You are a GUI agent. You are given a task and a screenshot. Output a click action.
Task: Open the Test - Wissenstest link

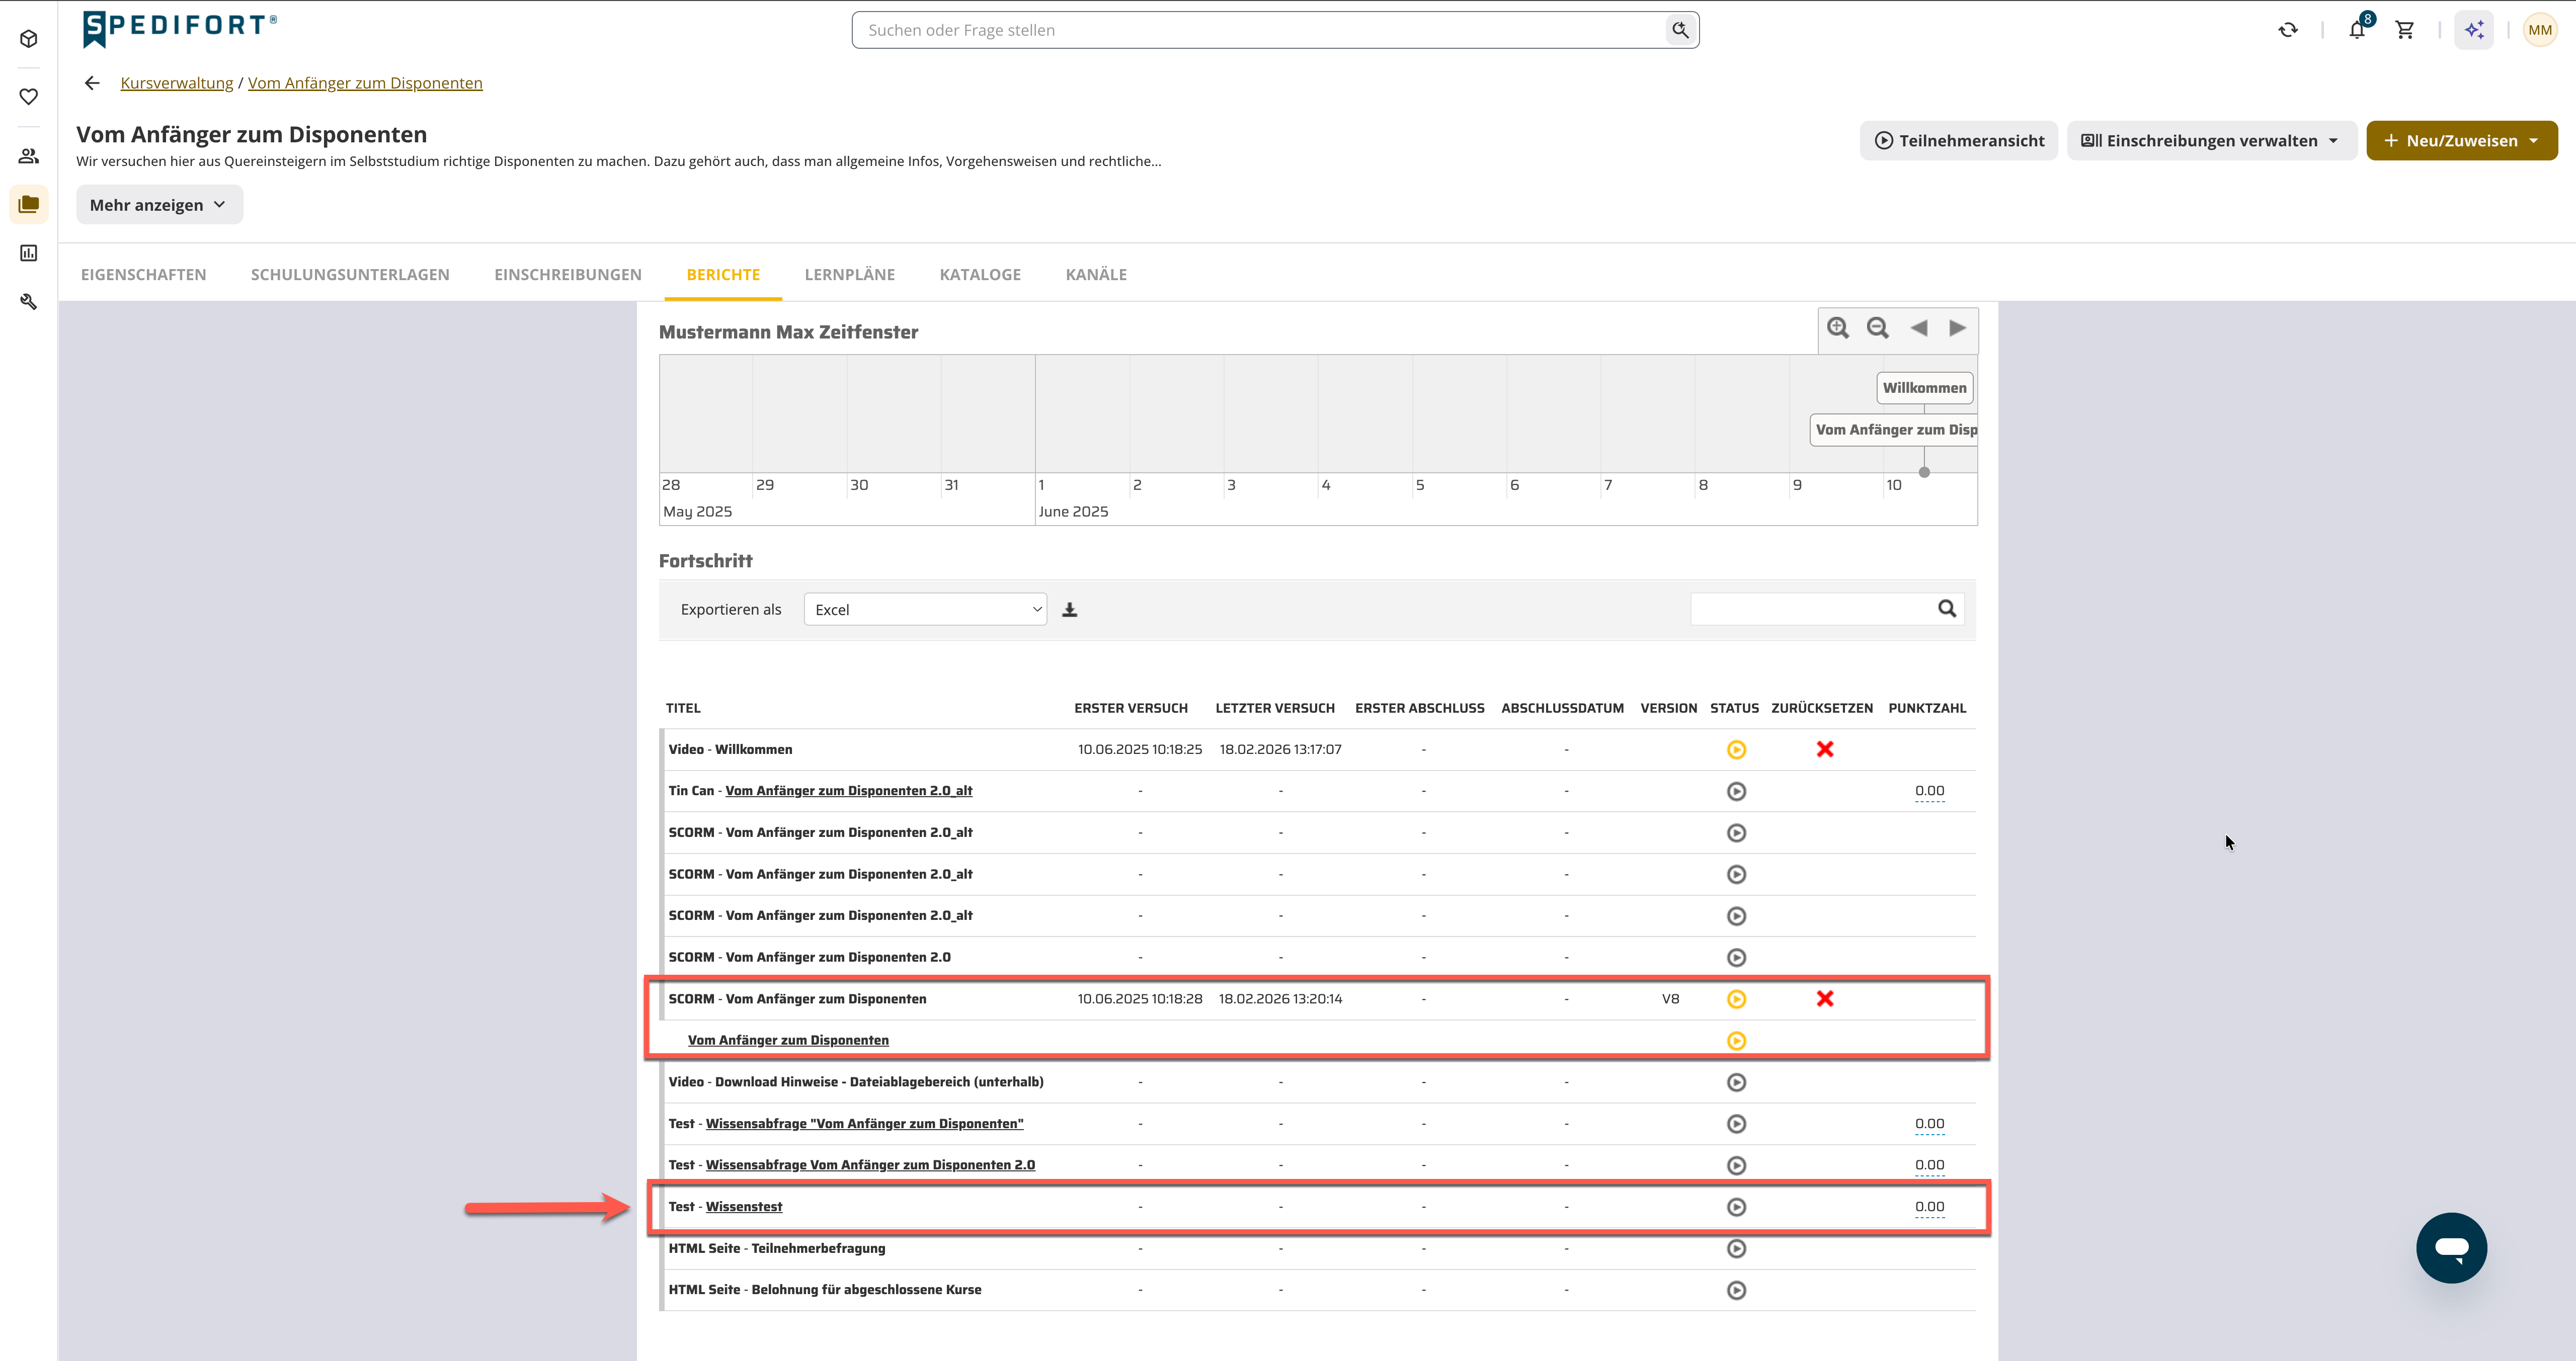point(744,1207)
